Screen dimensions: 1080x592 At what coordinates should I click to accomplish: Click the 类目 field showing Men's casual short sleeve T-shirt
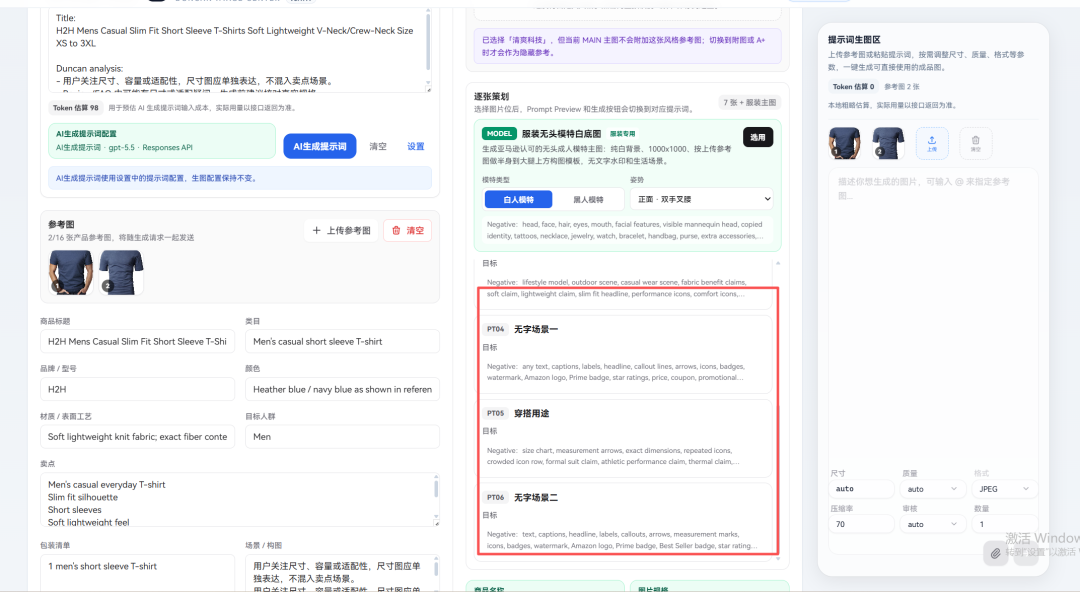(x=342, y=341)
